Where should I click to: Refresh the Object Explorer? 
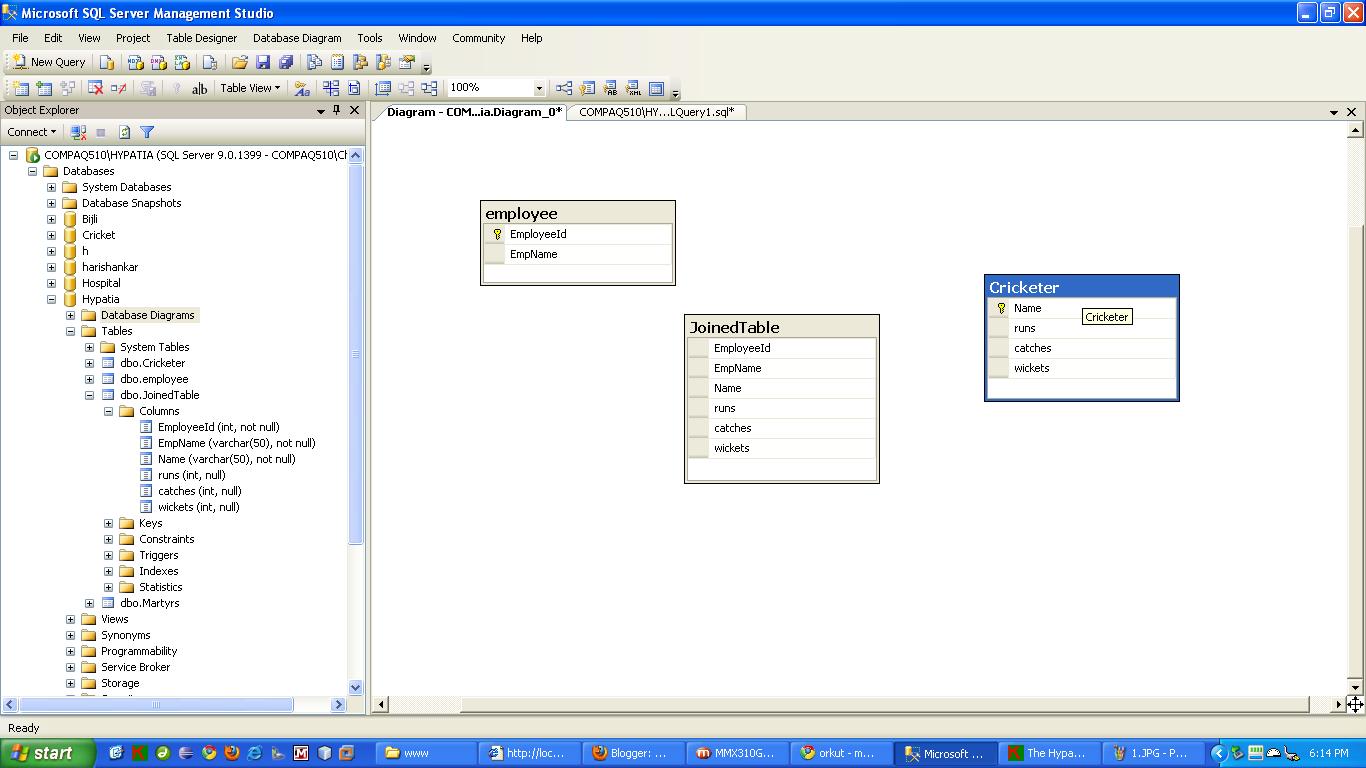tap(124, 132)
